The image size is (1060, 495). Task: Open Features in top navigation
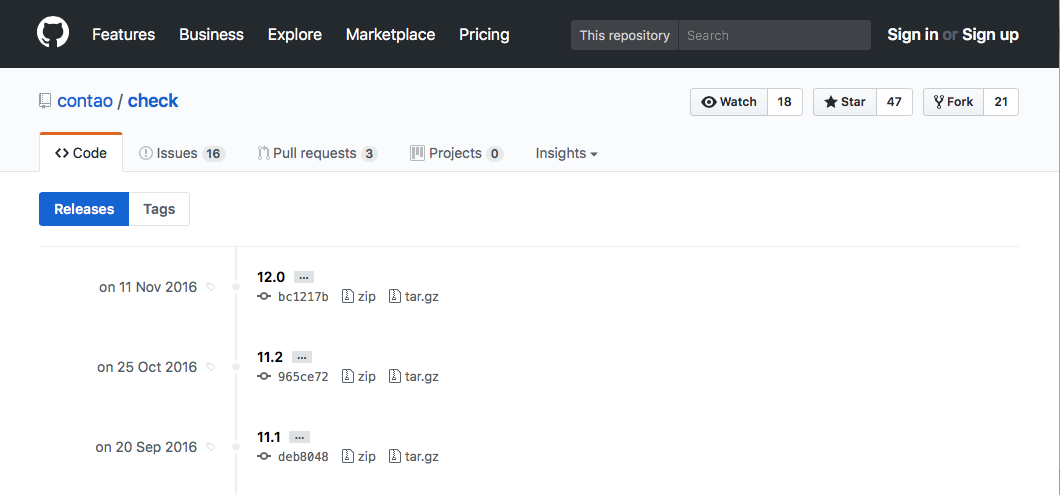(x=124, y=34)
